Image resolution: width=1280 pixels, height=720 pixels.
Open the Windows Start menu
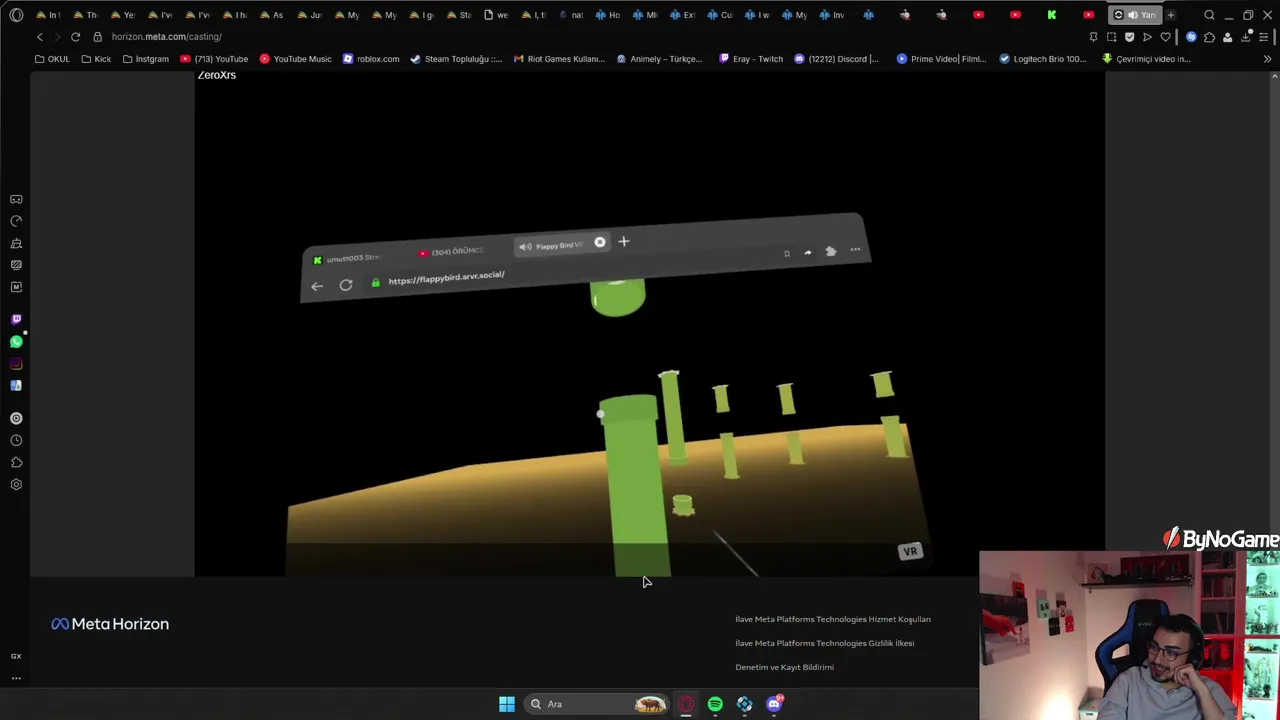pyautogui.click(x=507, y=704)
